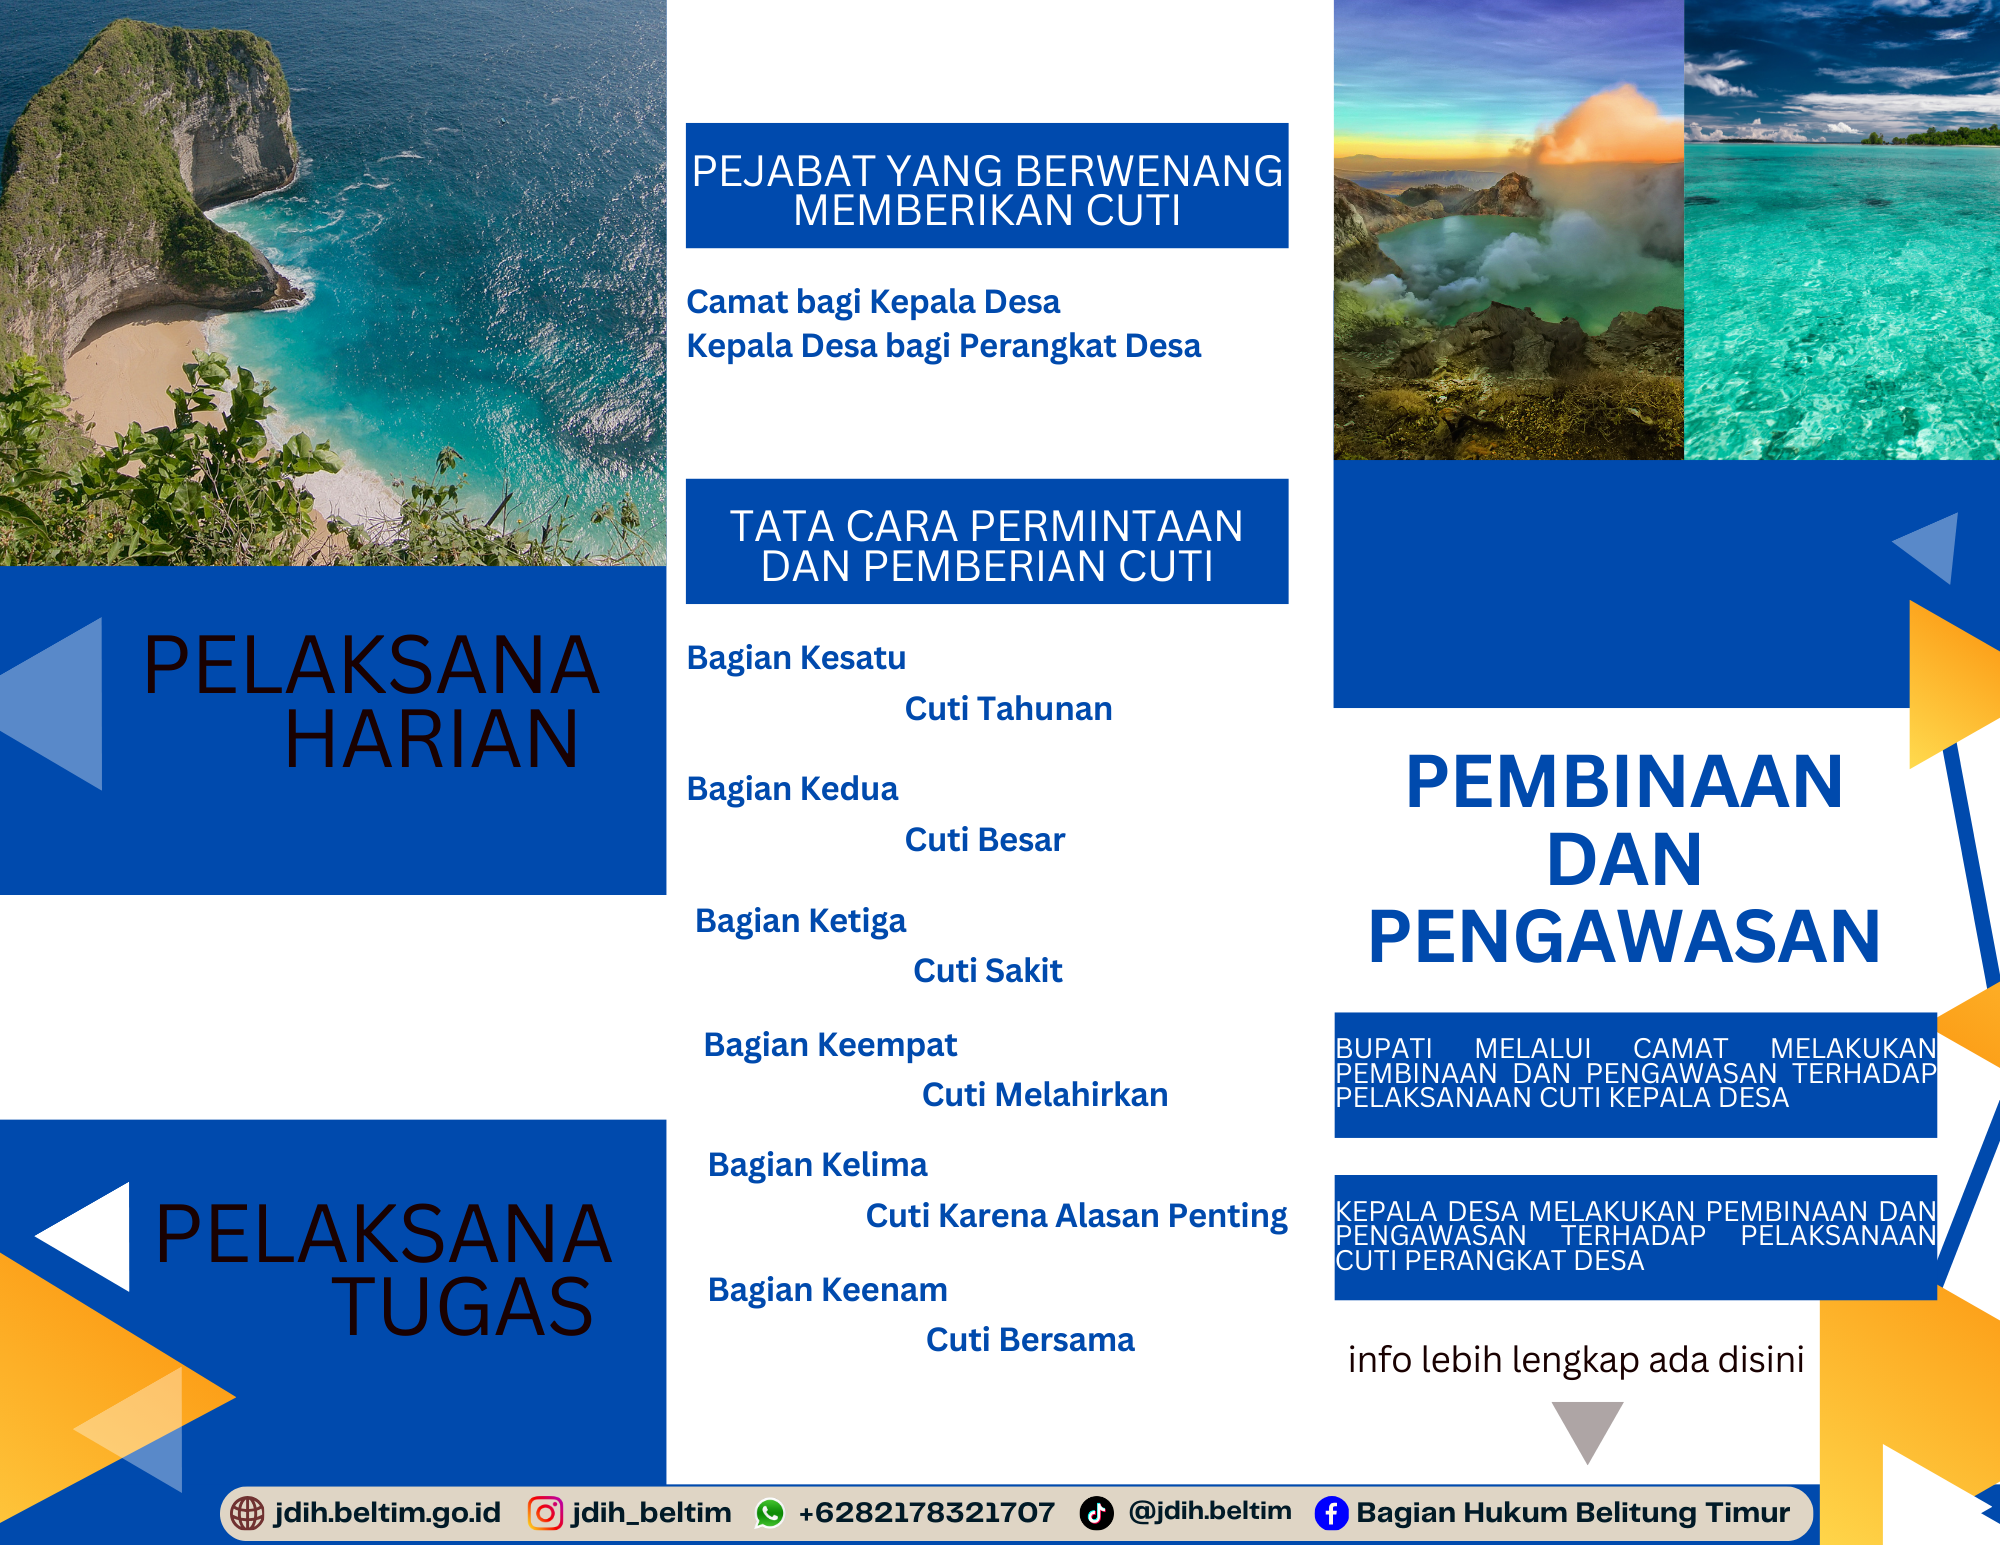
Task: Click Cuti Karena Alasan Penting text
Action: coord(1076,1216)
